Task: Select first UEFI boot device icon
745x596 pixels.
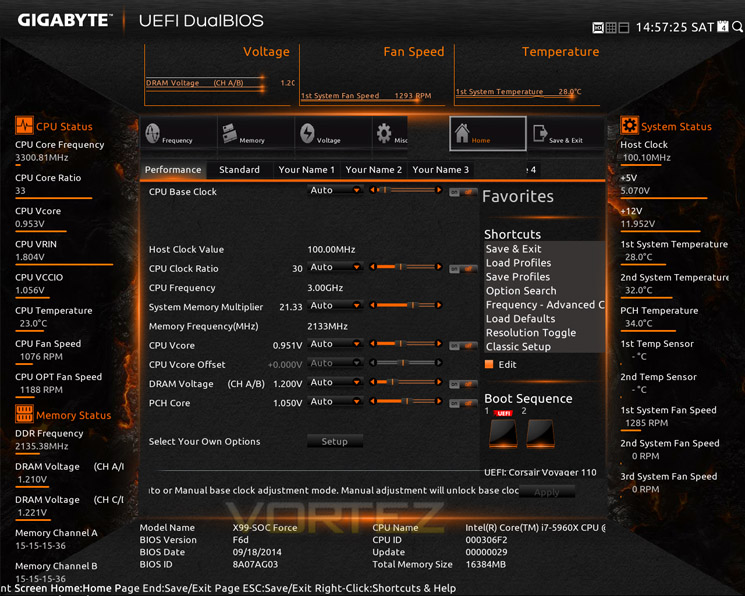Action: click(x=504, y=433)
